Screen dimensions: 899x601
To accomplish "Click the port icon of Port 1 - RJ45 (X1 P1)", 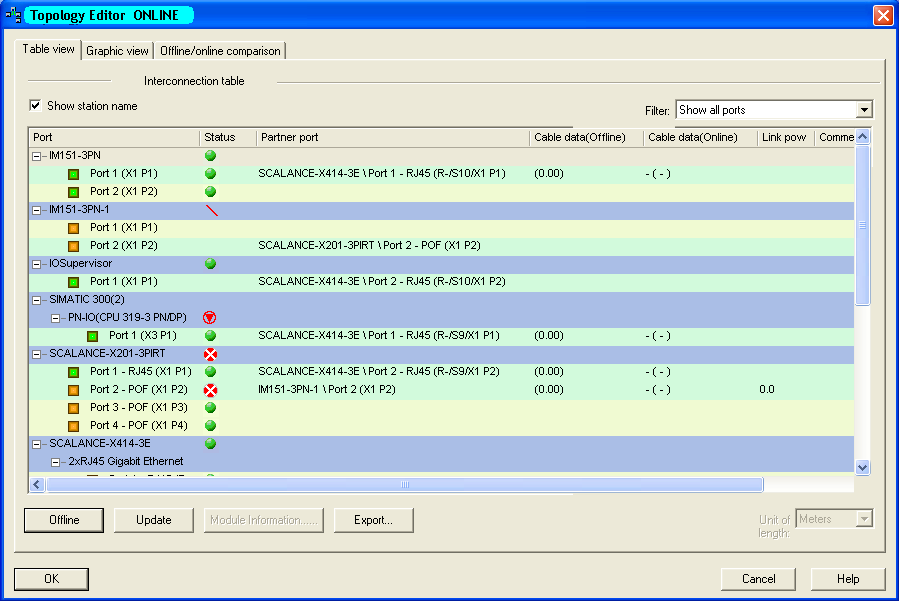I will [x=73, y=372].
